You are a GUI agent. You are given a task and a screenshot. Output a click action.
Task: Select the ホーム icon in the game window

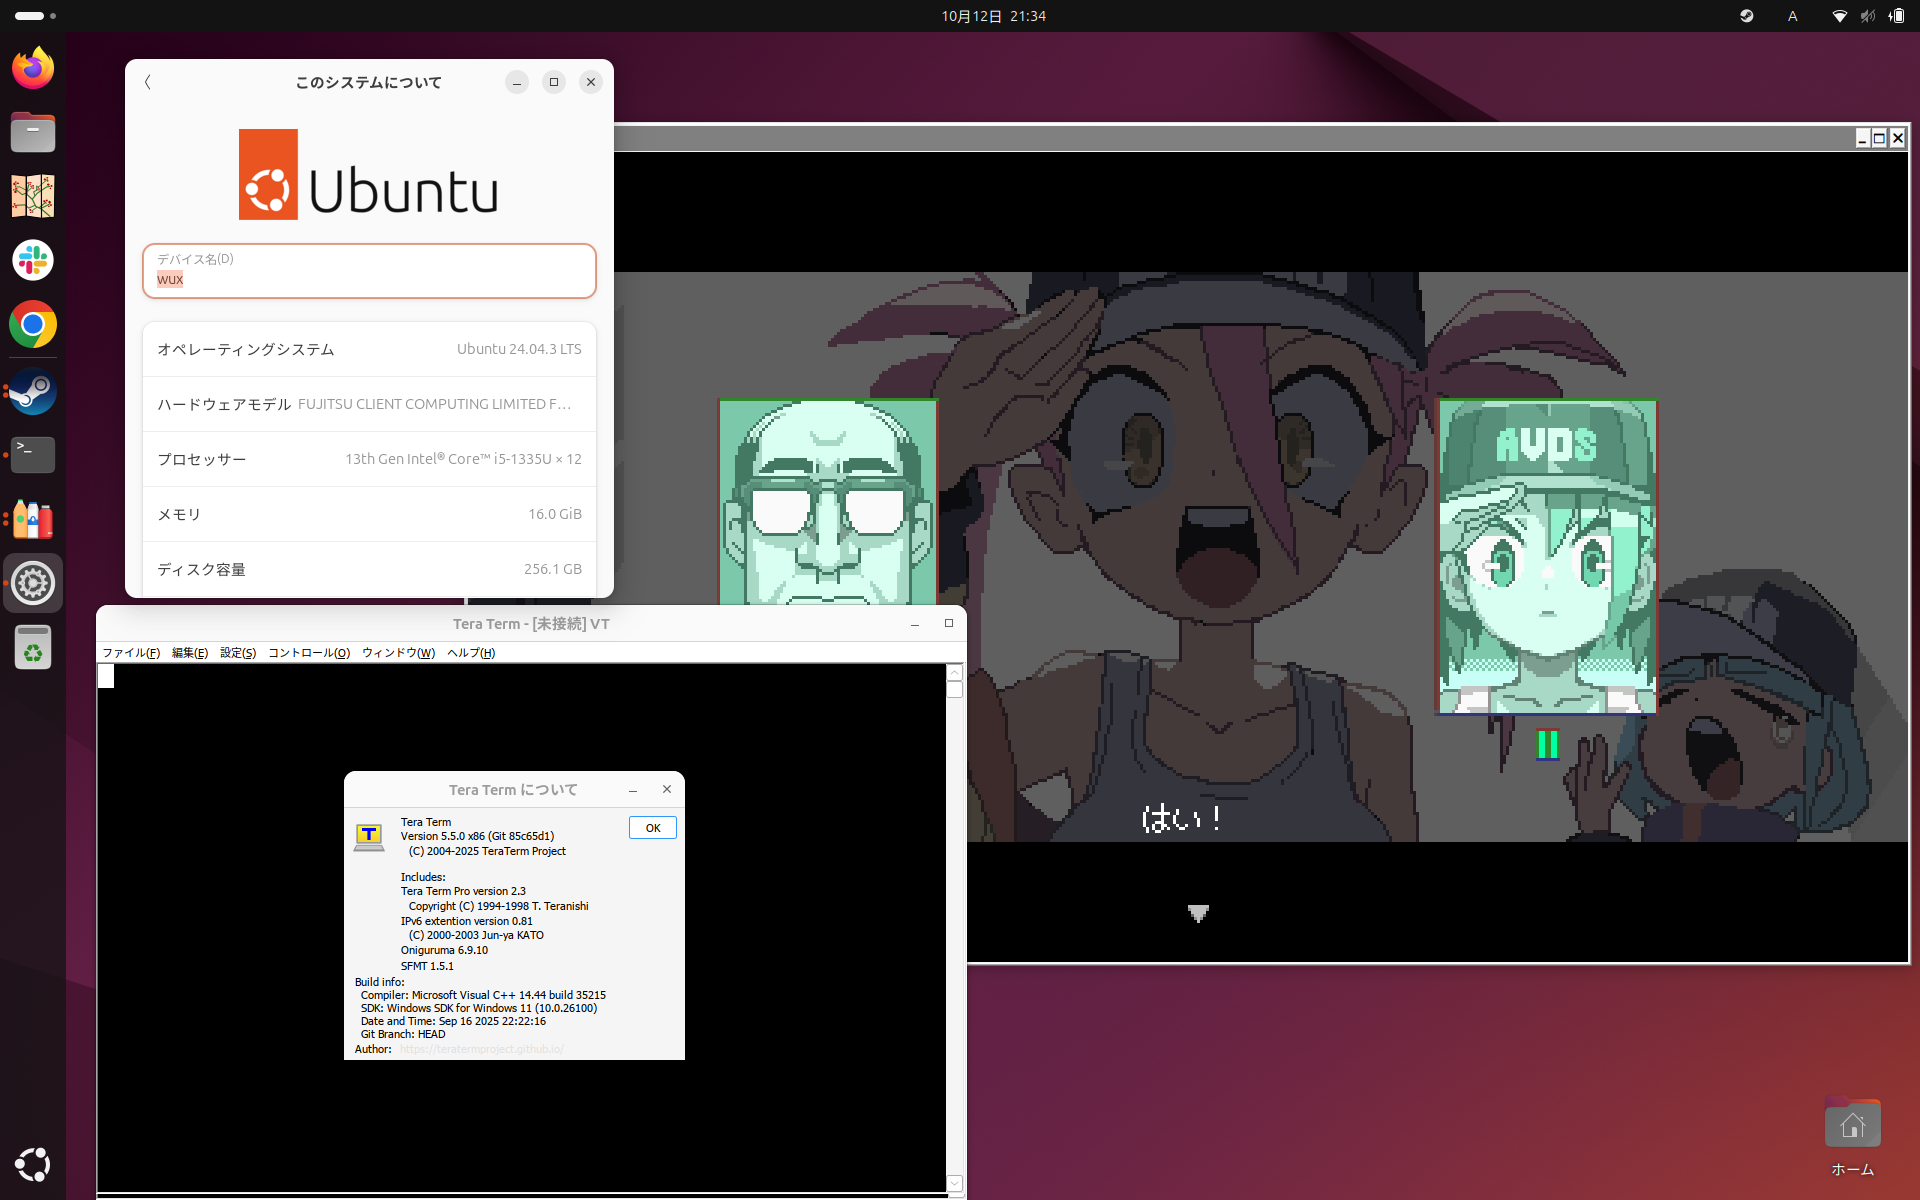(x=1853, y=1123)
